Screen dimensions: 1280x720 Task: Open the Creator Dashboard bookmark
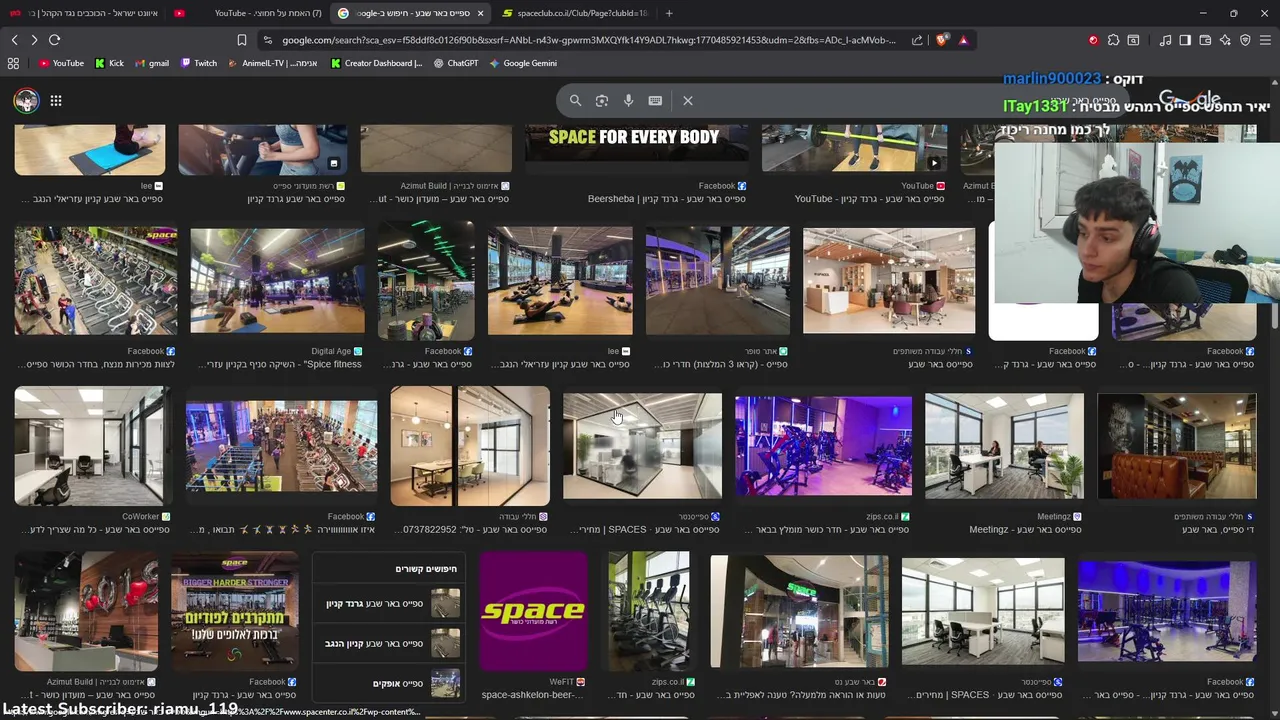pos(376,63)
